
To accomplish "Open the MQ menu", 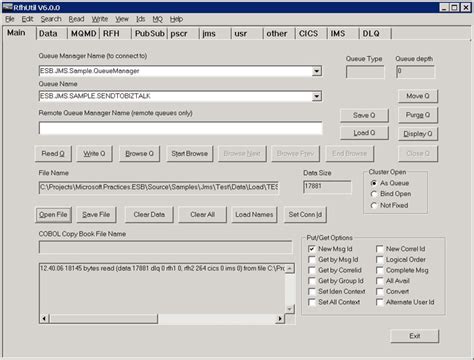I will coord(158,19).
